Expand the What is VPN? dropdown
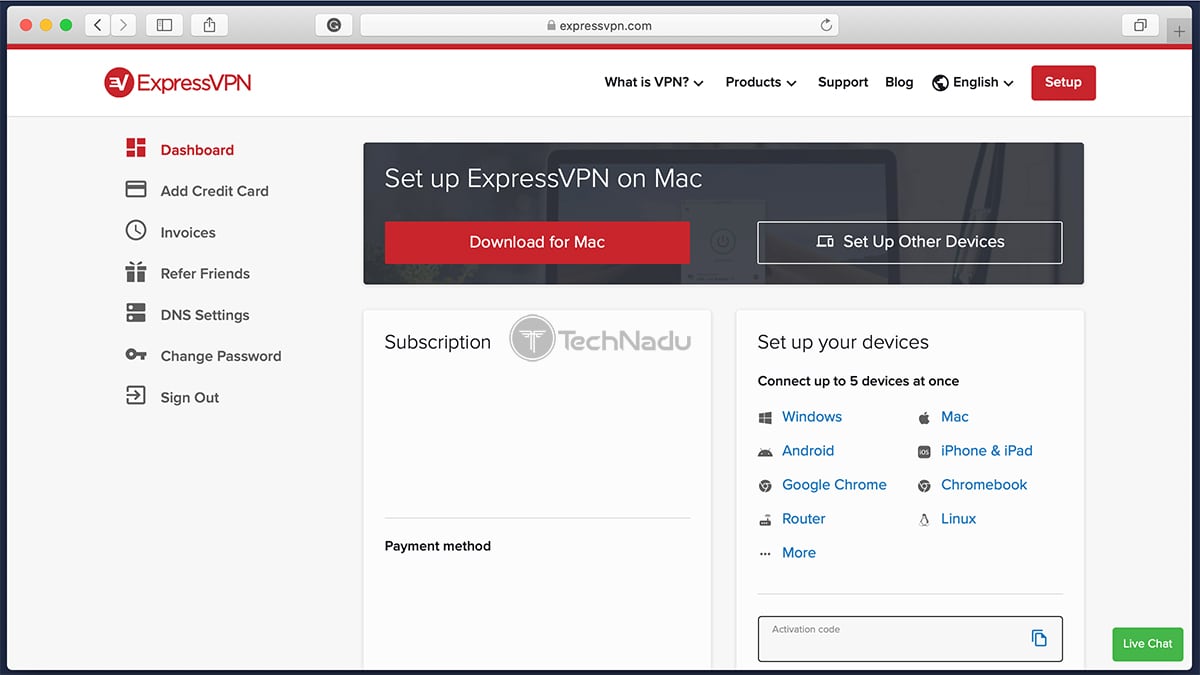 coord(654,82)
